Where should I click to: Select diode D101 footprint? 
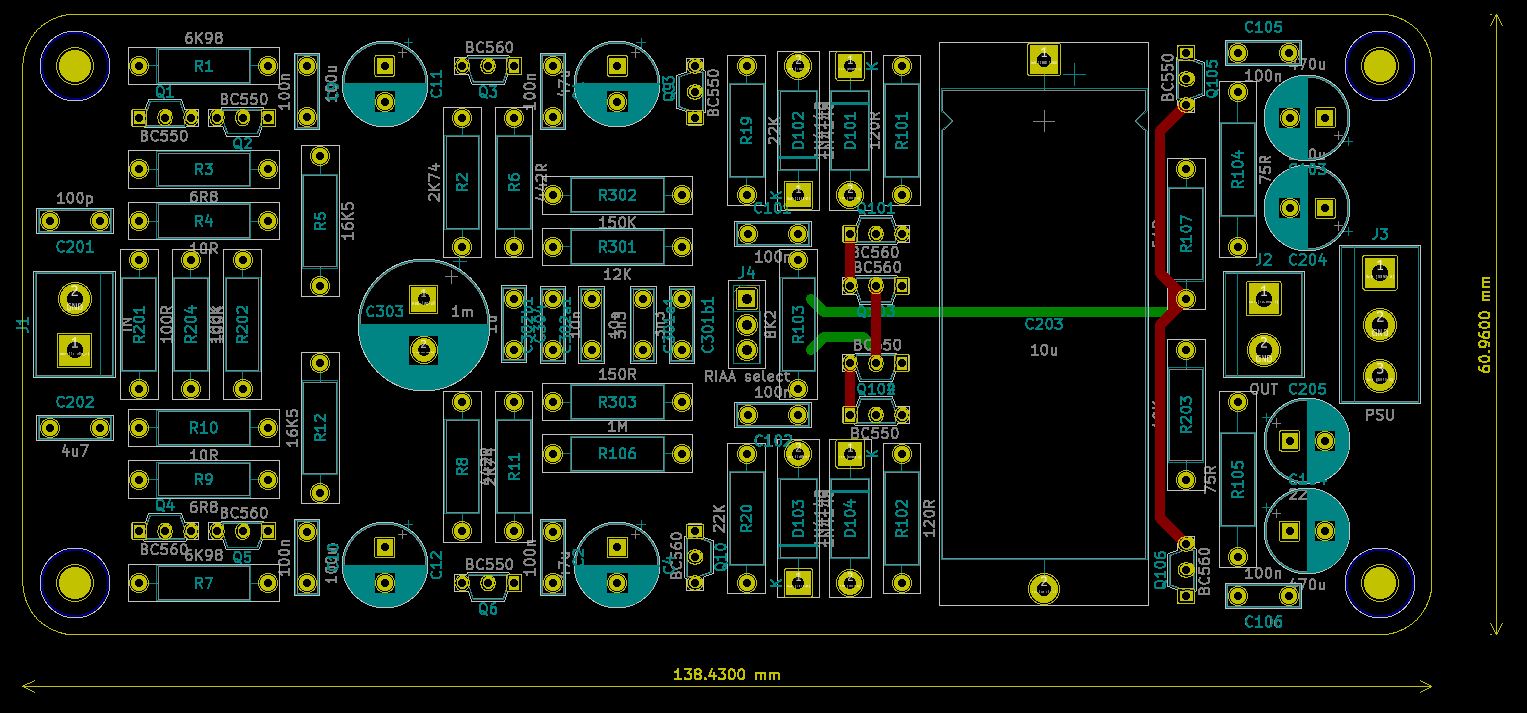coord(850,131)
